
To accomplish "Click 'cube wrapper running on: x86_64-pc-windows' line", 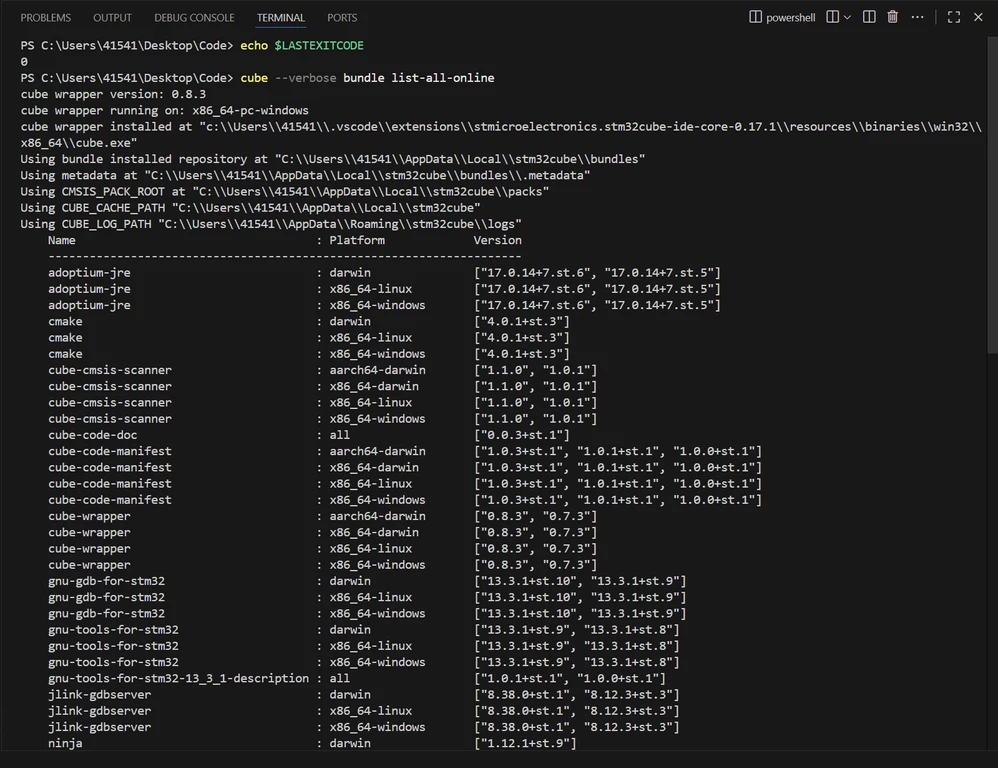I will 164,110.
